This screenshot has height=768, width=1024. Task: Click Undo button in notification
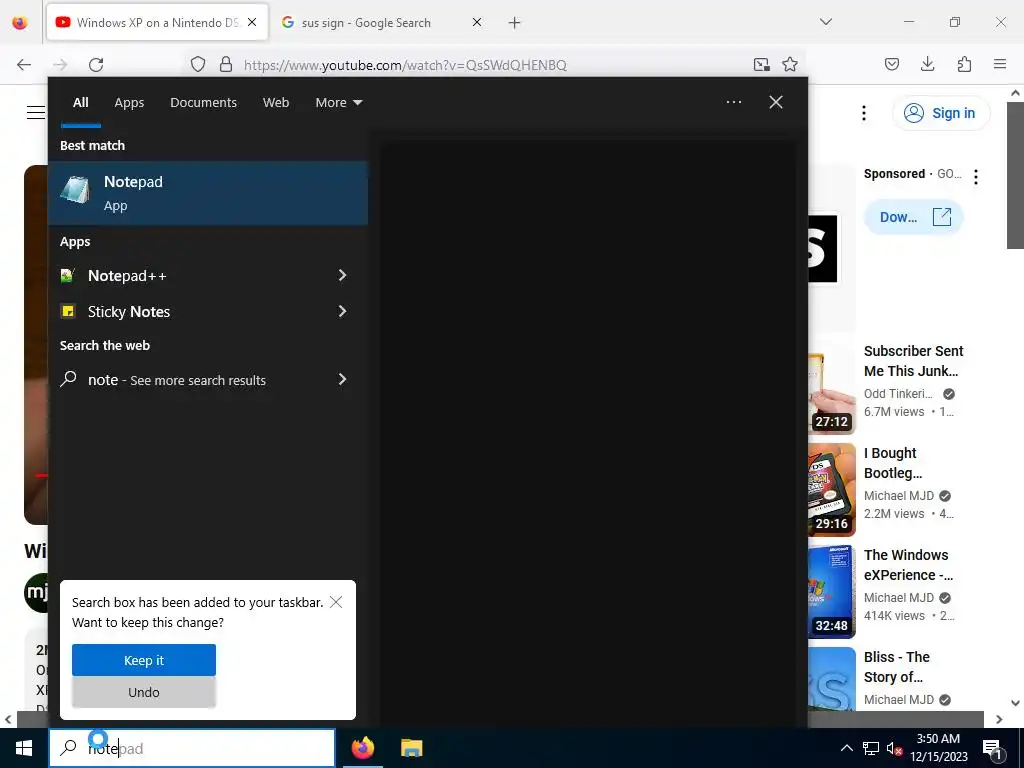point(144,692)
